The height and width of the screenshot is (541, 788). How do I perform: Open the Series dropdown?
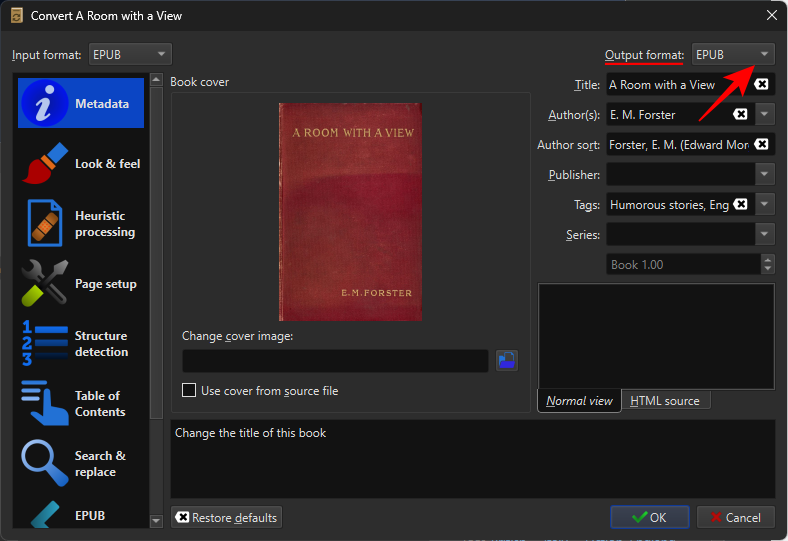click(x=765, y=235)
